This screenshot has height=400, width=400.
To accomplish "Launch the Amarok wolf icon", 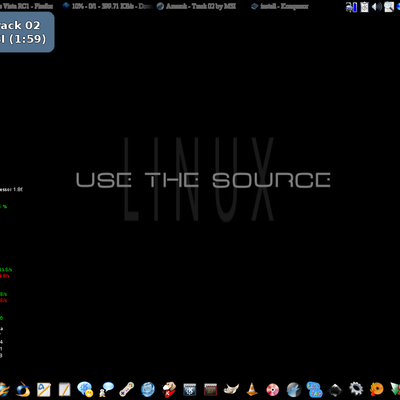I will pyautogui.click(x=293, y=389).
